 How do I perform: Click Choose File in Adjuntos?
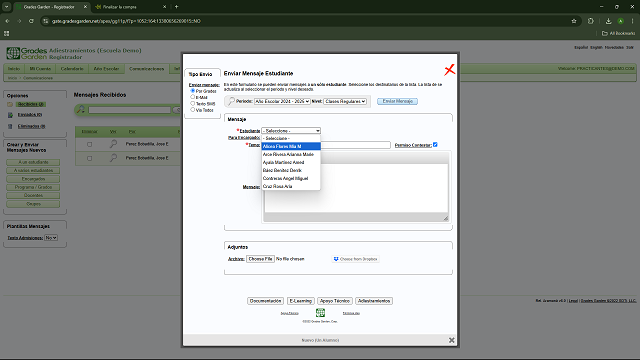[x=260, y=259]
